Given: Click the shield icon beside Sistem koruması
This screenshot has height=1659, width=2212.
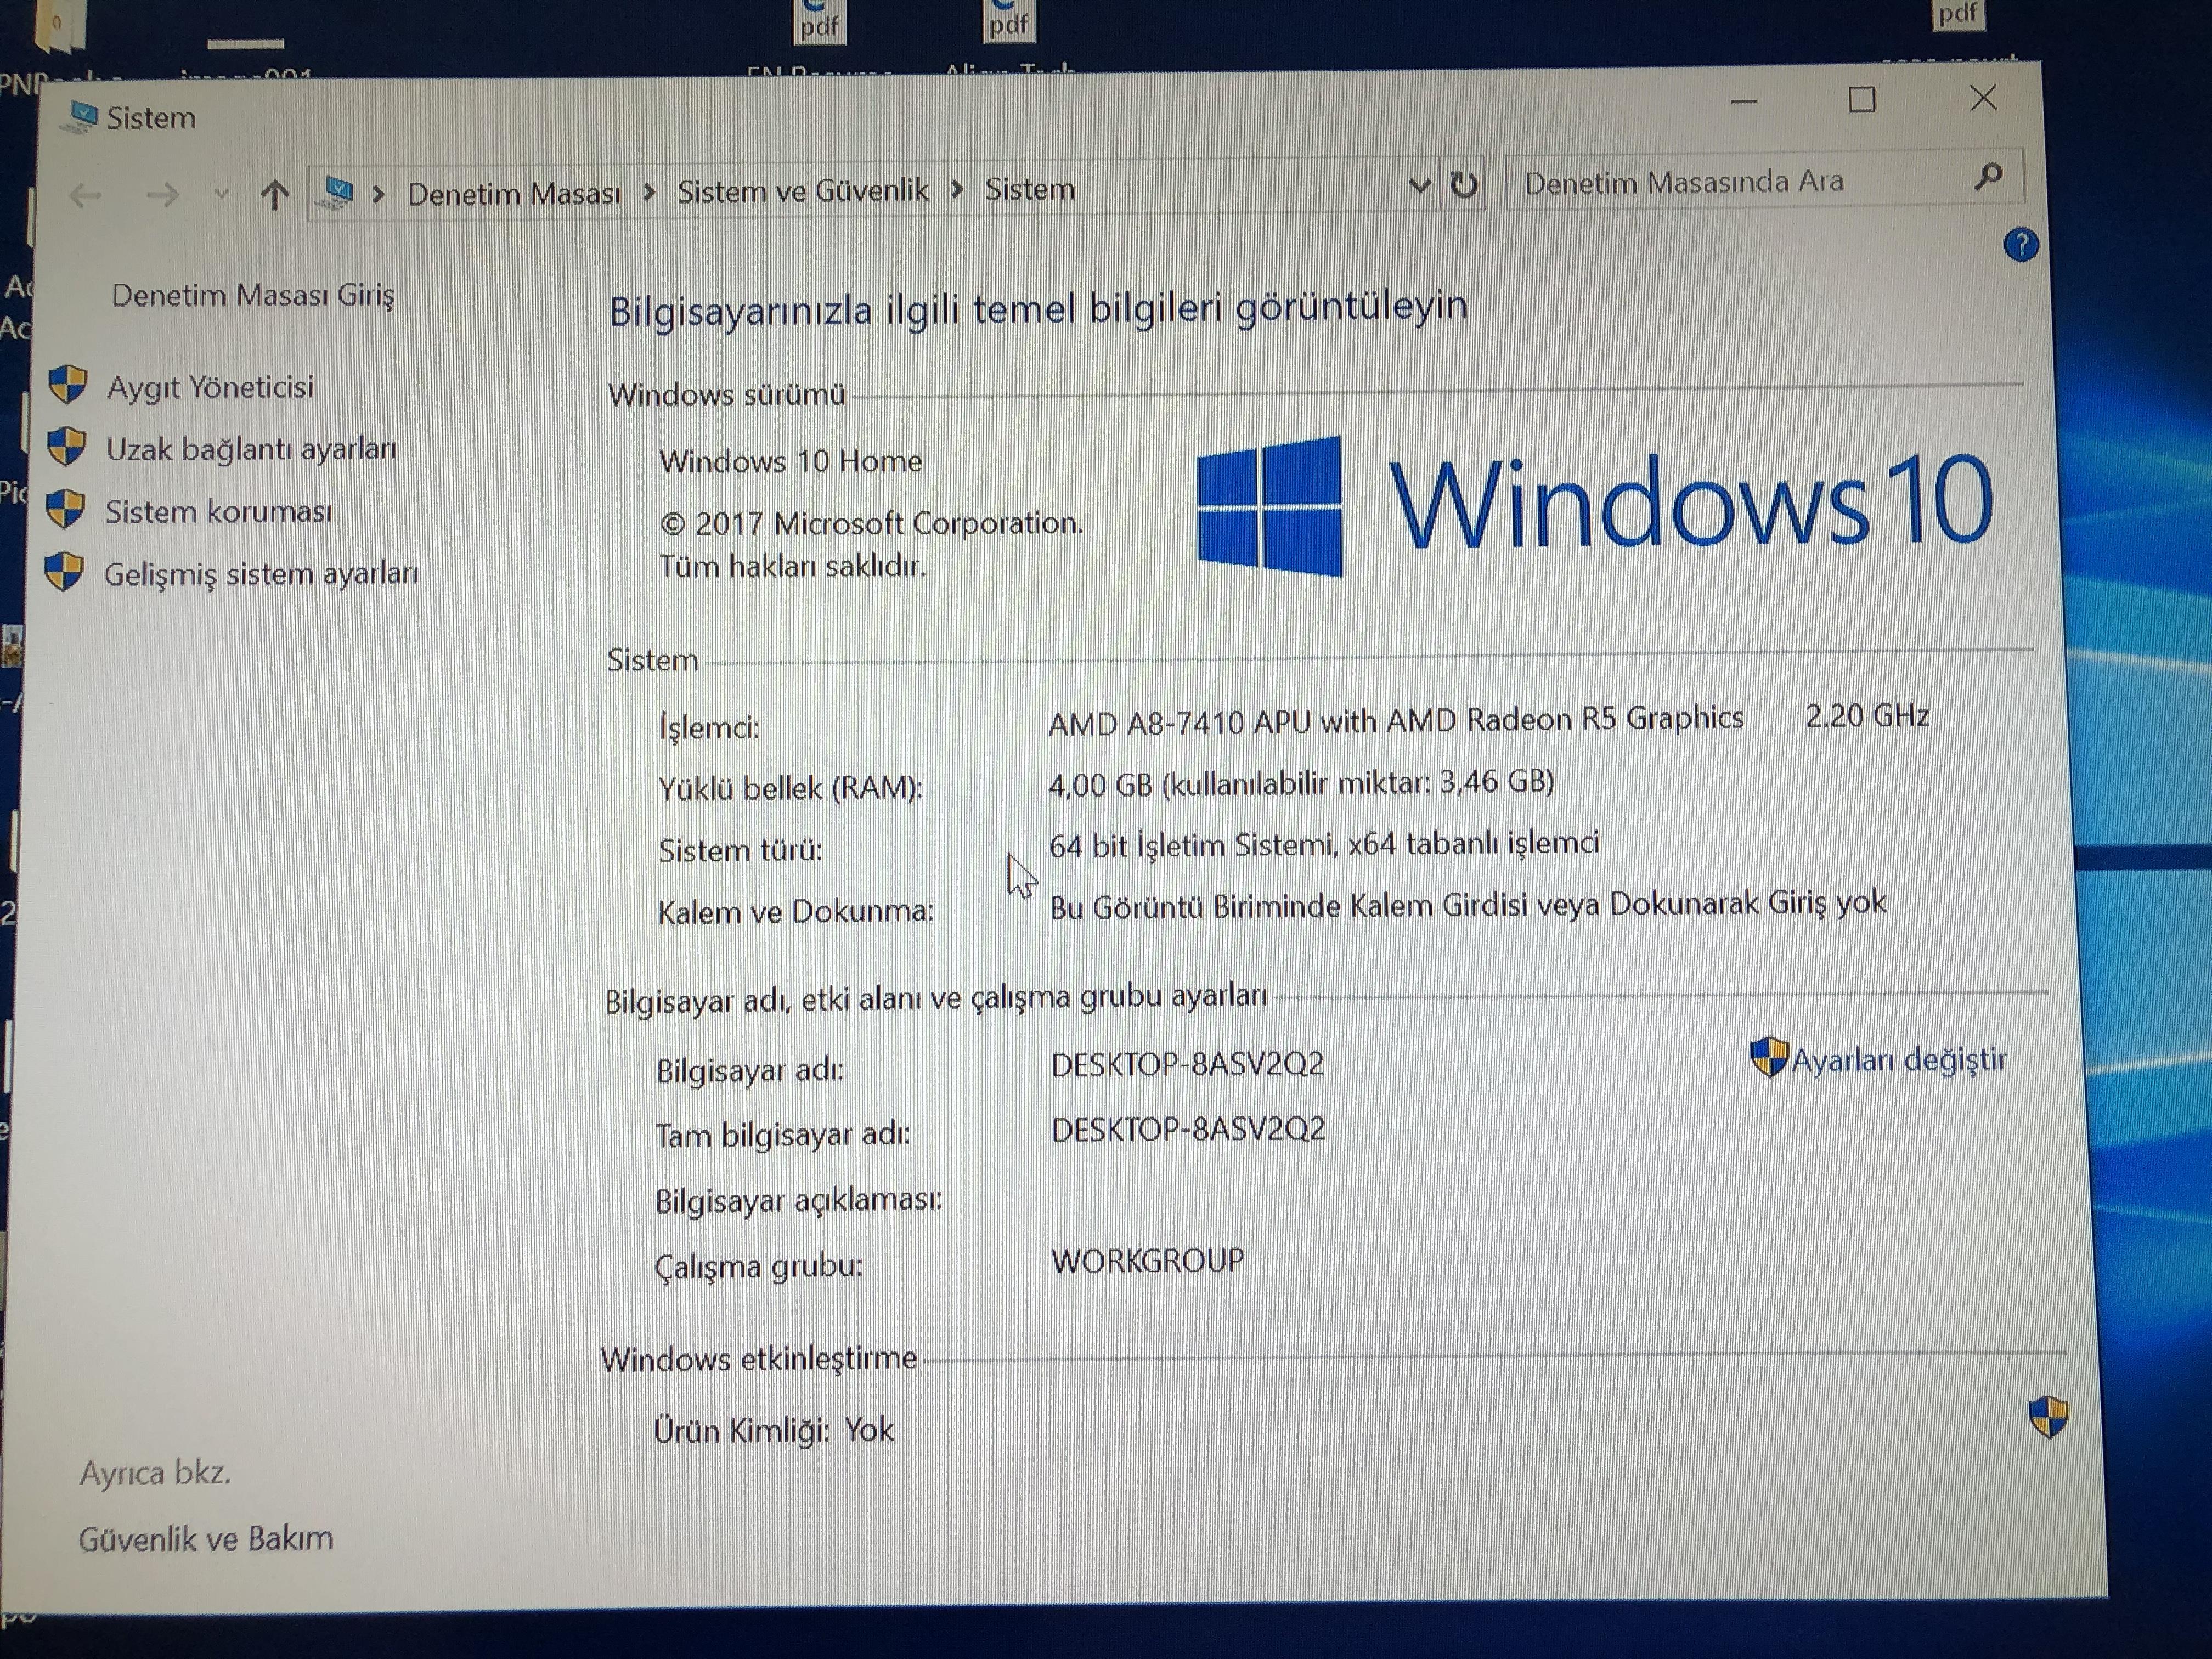Looking at the screenshot, I should pos(66,509).
